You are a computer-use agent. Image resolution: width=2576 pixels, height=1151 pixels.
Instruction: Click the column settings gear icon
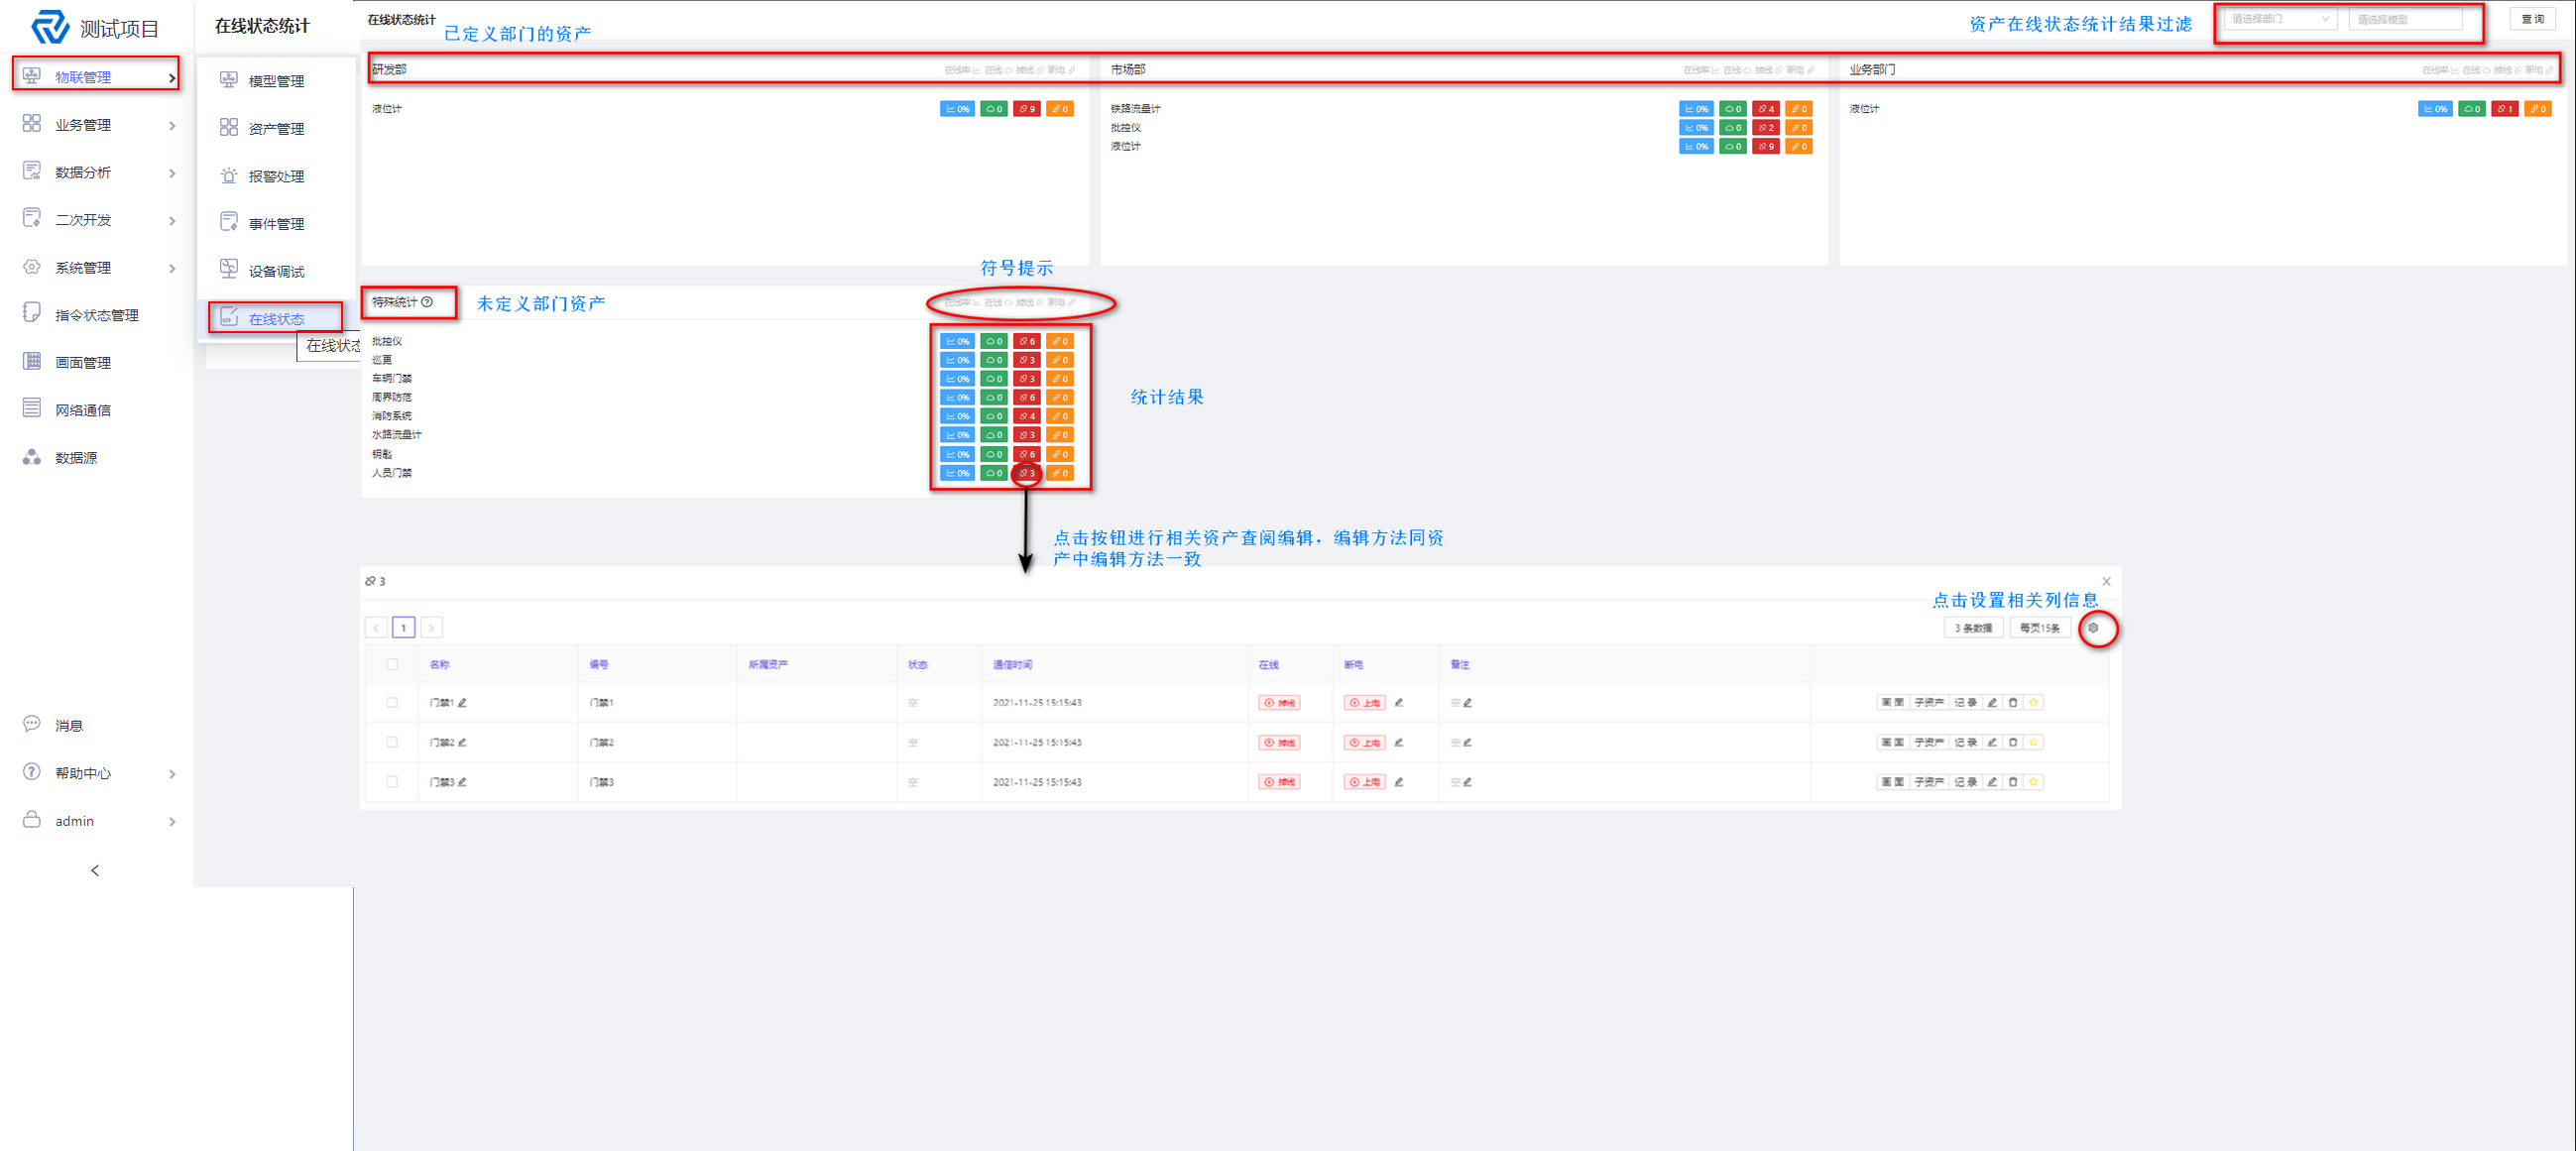[x=2093, y=628]
